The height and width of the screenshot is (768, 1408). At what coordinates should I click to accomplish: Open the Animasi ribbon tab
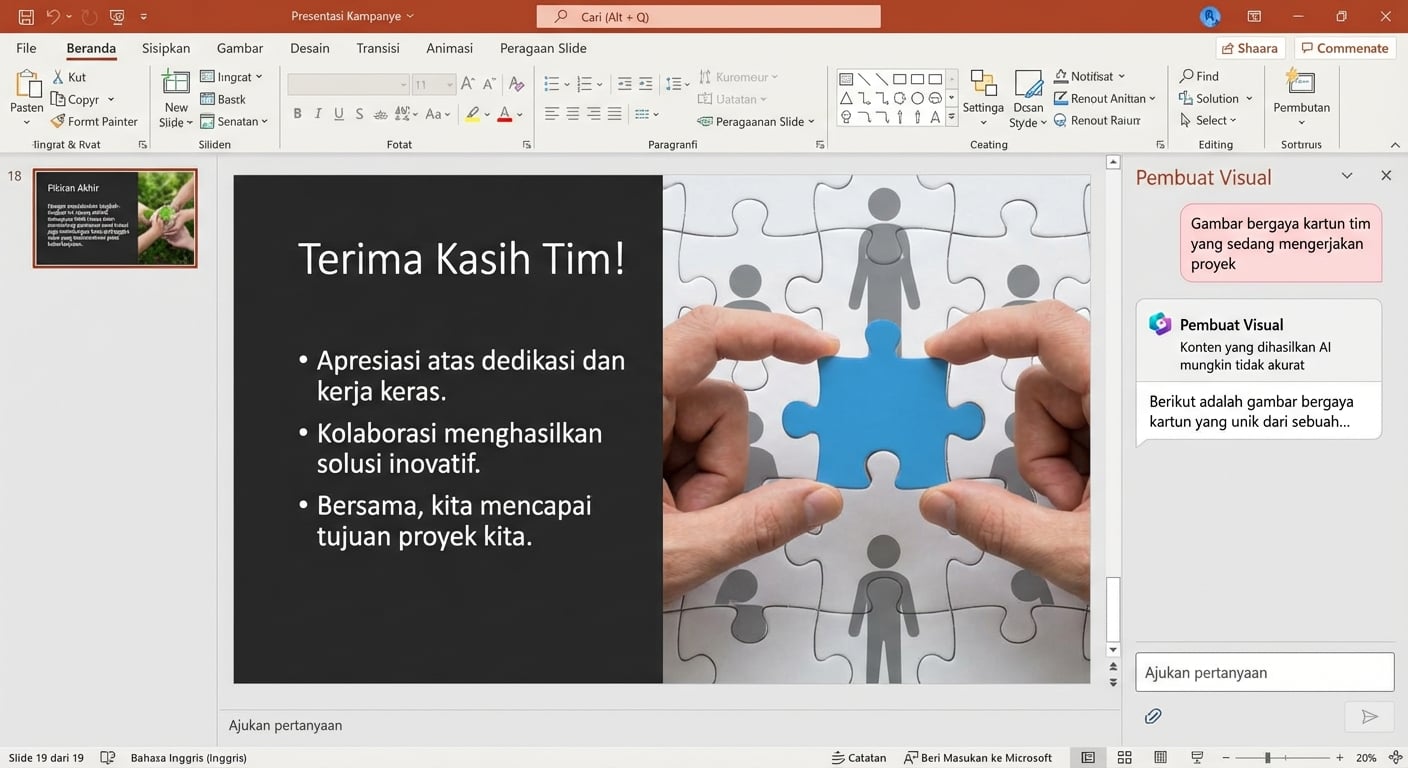449,47
